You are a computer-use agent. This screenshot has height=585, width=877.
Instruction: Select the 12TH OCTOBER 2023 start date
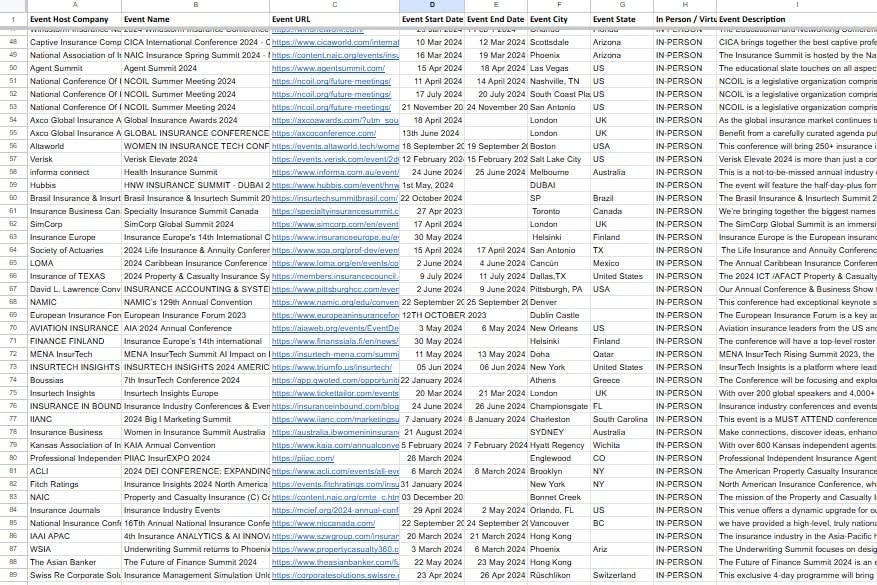click(432, 315)
